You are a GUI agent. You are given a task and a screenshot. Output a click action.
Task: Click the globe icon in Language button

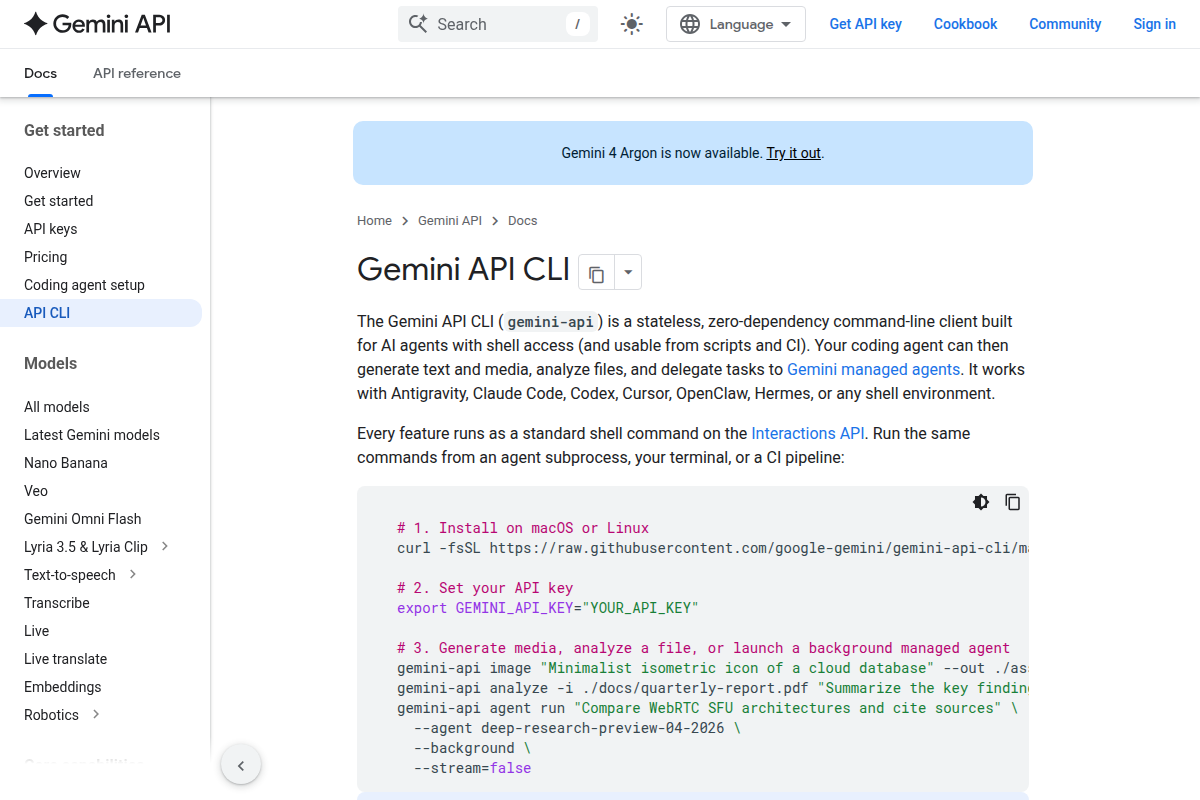pyautogui.click(x=690, y=24)
